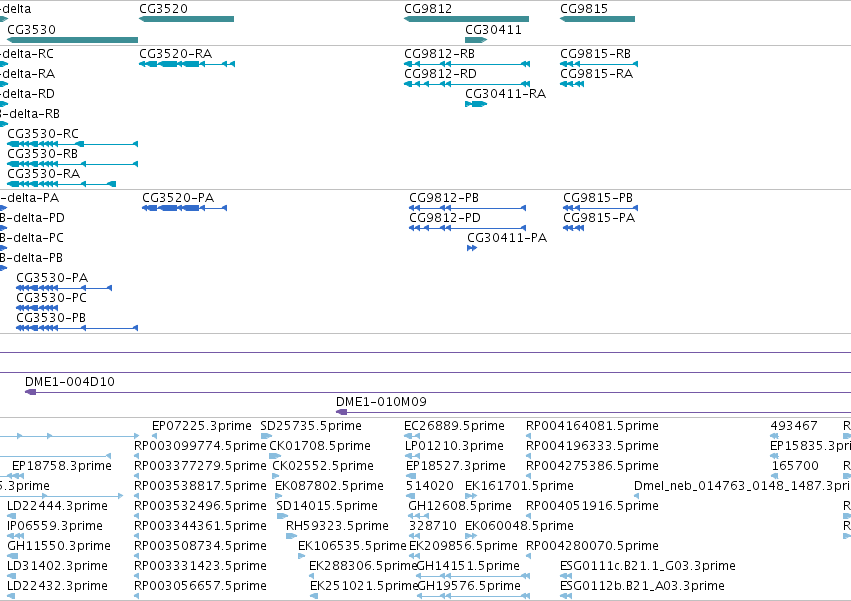Viewport: 851px width, 601px height.
Task: Click CDS label CG3530-PB
Action: click(x=51, y=318)
